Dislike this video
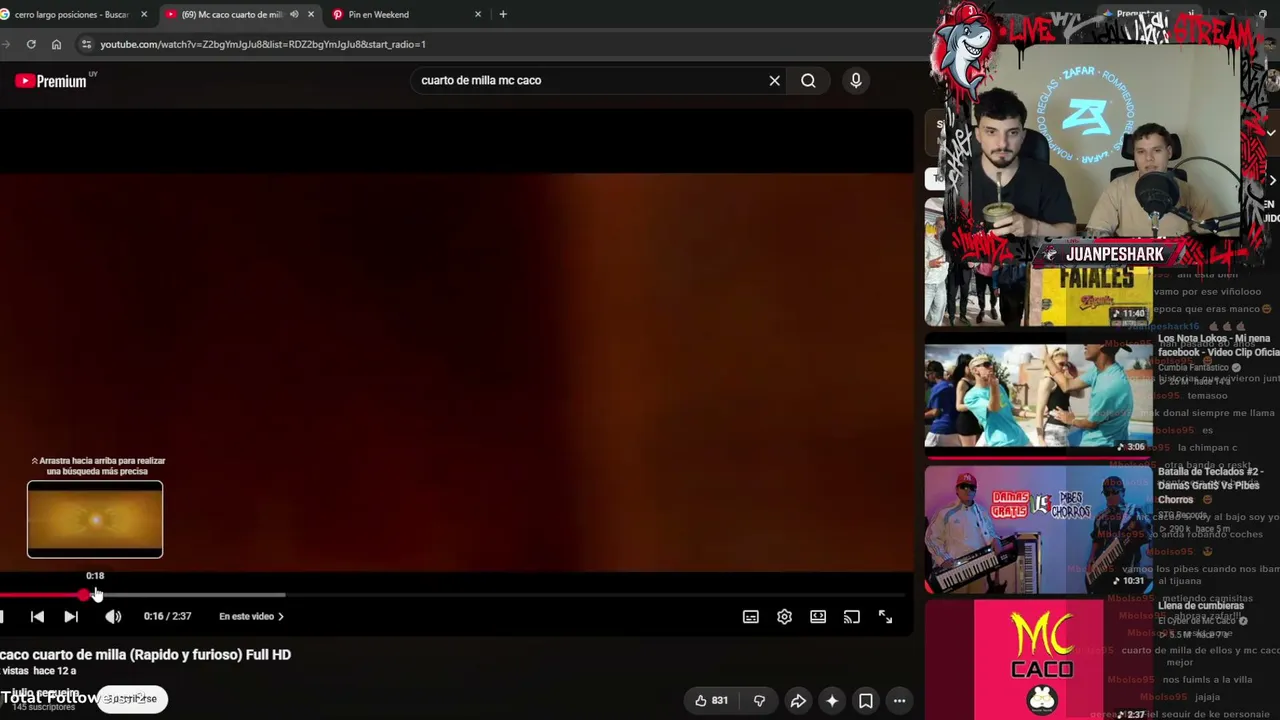Image resolution: width=1280 pixels, height=720 pixels. point(759,701)
